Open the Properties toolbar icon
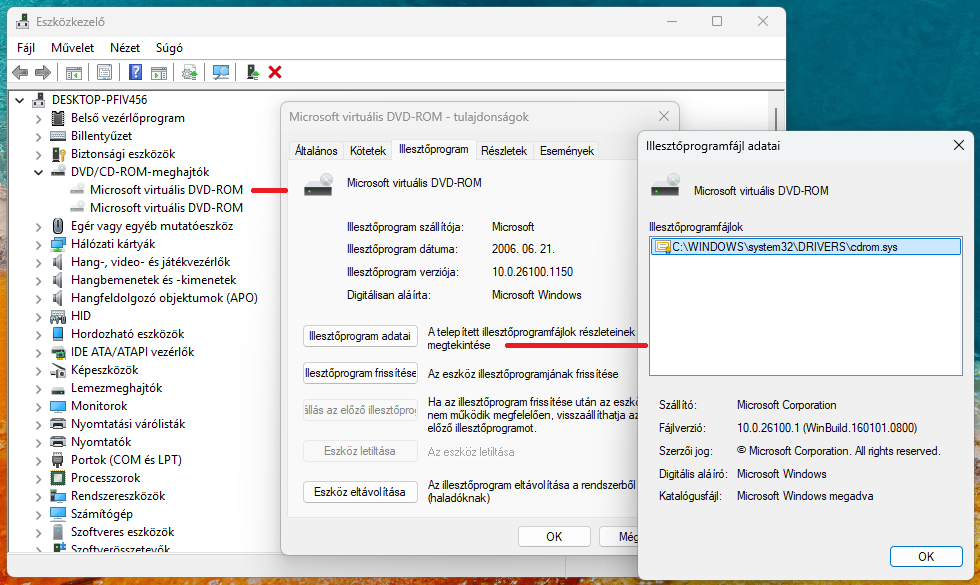980x585 pixels. [x=104, y=72]
